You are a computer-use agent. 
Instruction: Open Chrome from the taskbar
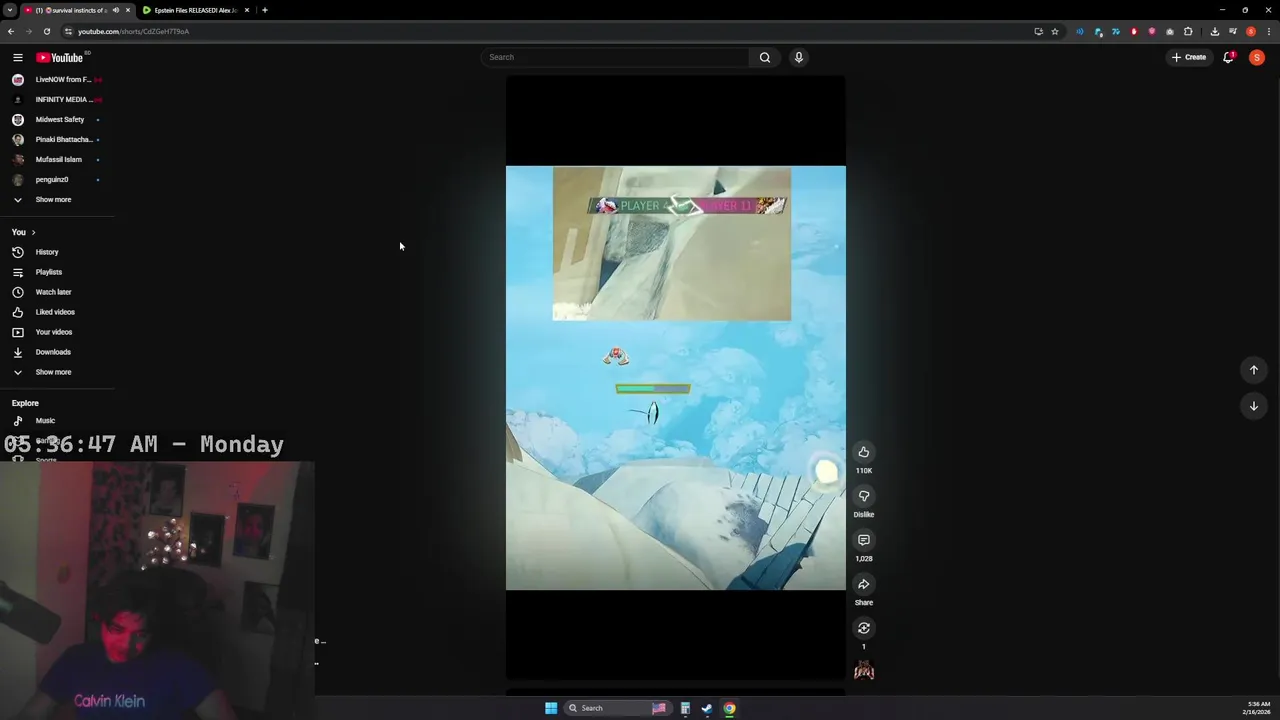(x=729, y=708)
